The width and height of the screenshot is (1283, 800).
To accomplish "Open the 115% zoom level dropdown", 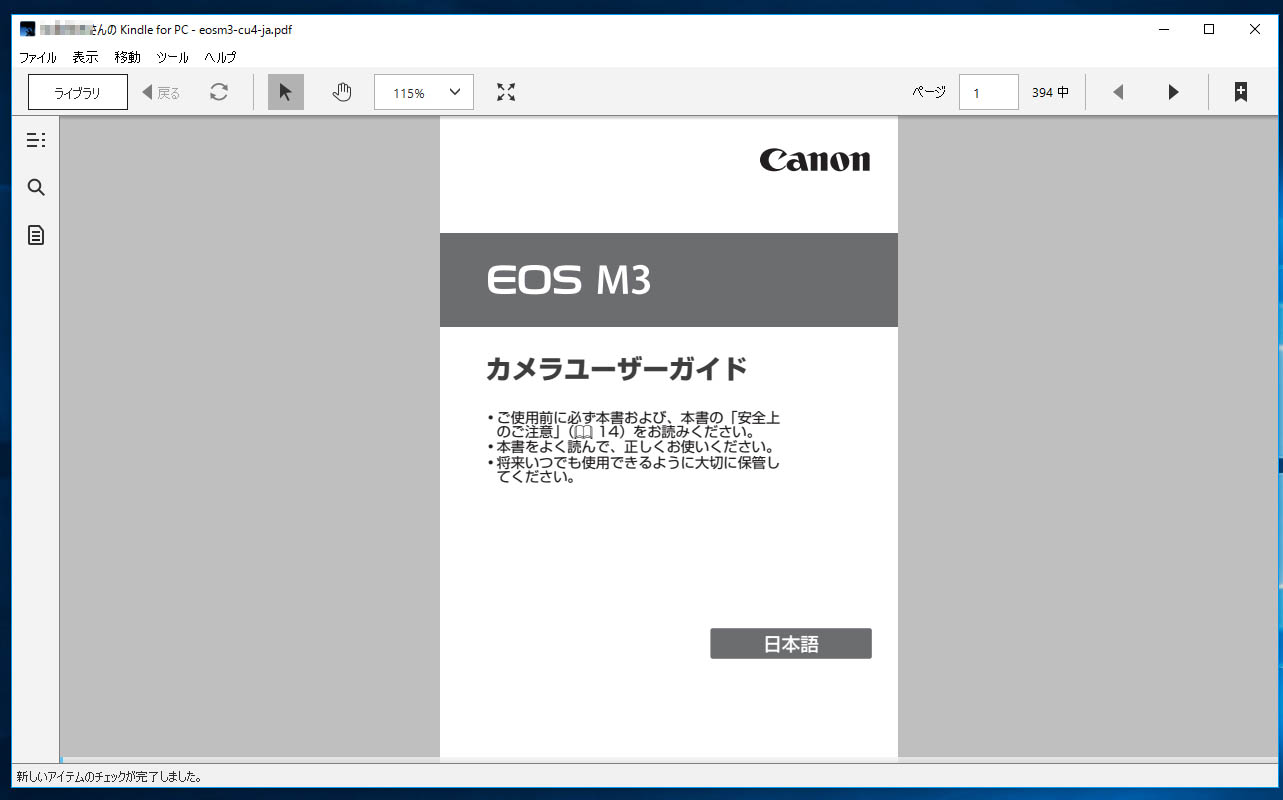I will pos(424,92).
